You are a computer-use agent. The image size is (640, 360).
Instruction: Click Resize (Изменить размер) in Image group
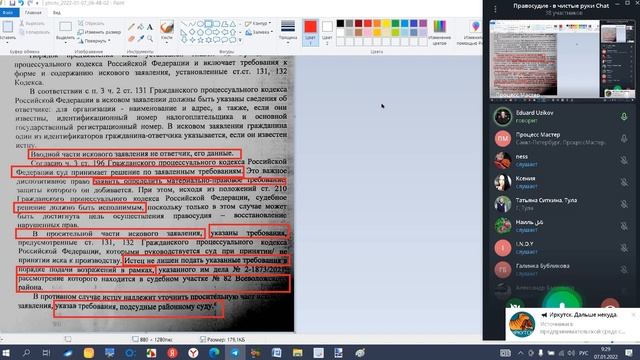[x=99, y=32]
